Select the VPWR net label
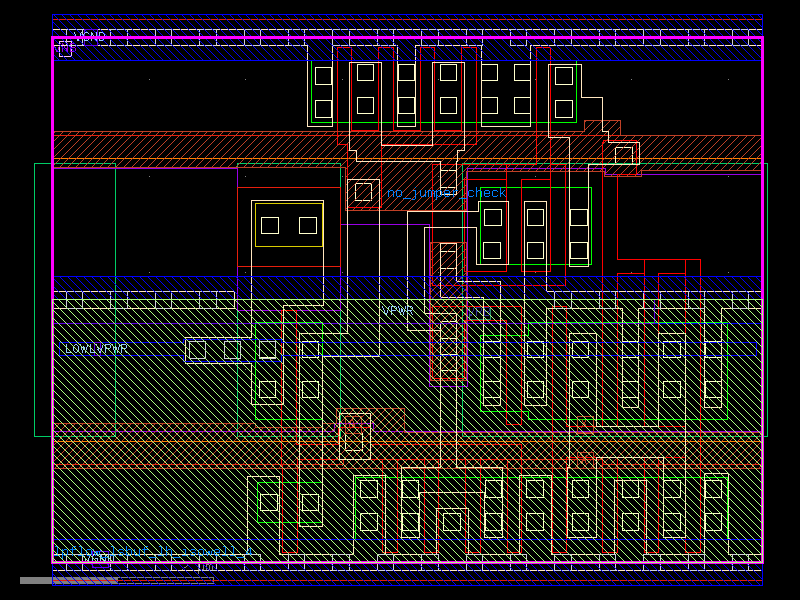 click(x=397, y=311)
